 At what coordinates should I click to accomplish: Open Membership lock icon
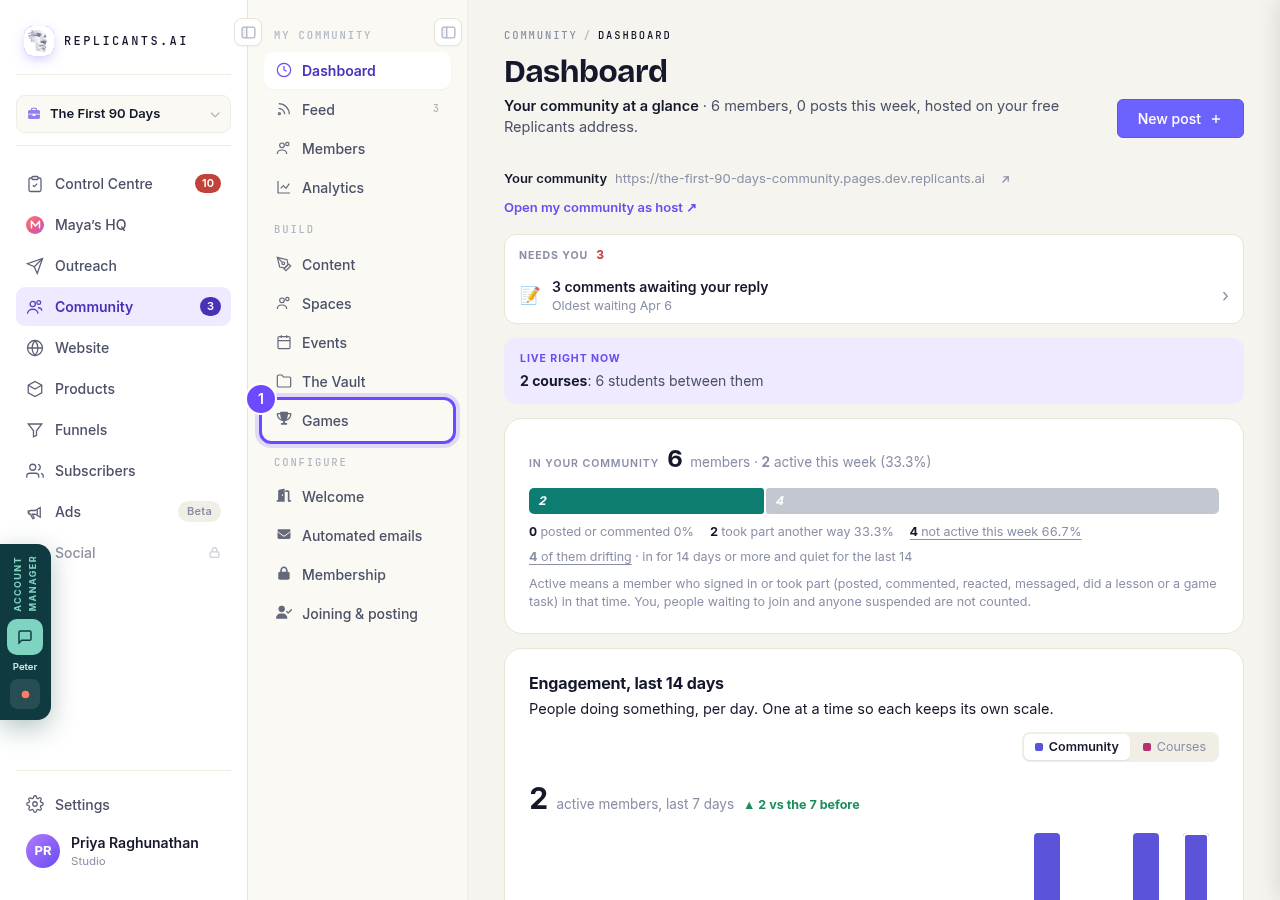[284, 574]
